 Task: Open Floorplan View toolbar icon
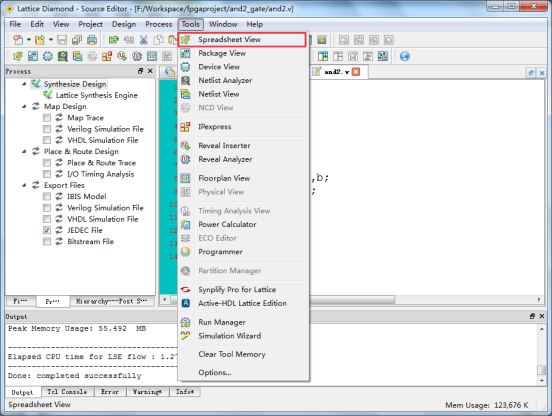coord(152,56)
